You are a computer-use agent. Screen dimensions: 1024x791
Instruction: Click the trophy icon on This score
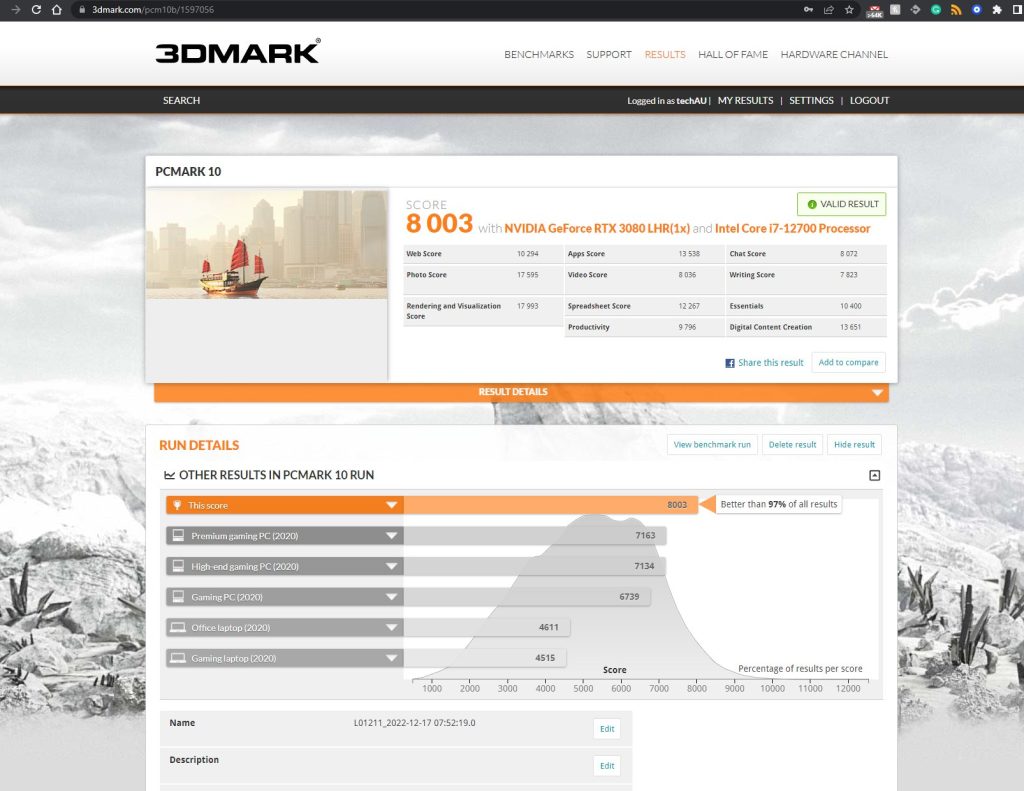[x=177, y=505]
